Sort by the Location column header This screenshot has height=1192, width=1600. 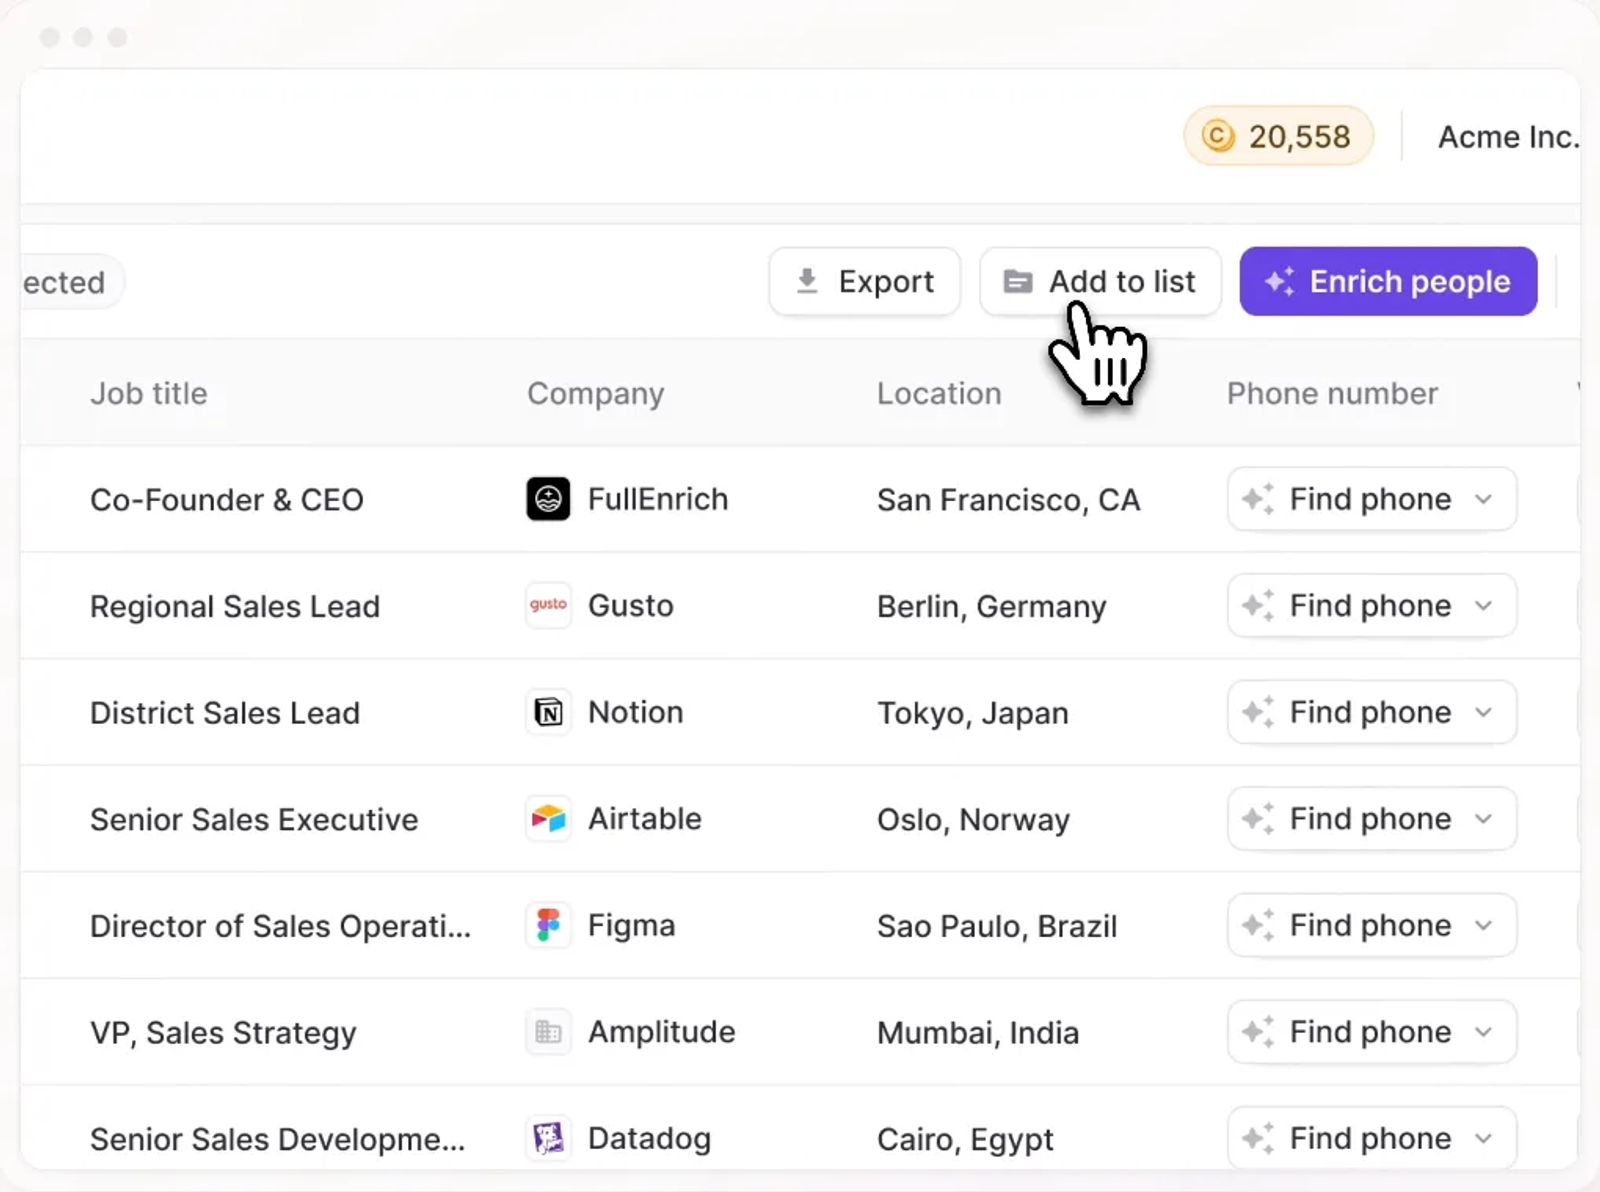(939, 393)
